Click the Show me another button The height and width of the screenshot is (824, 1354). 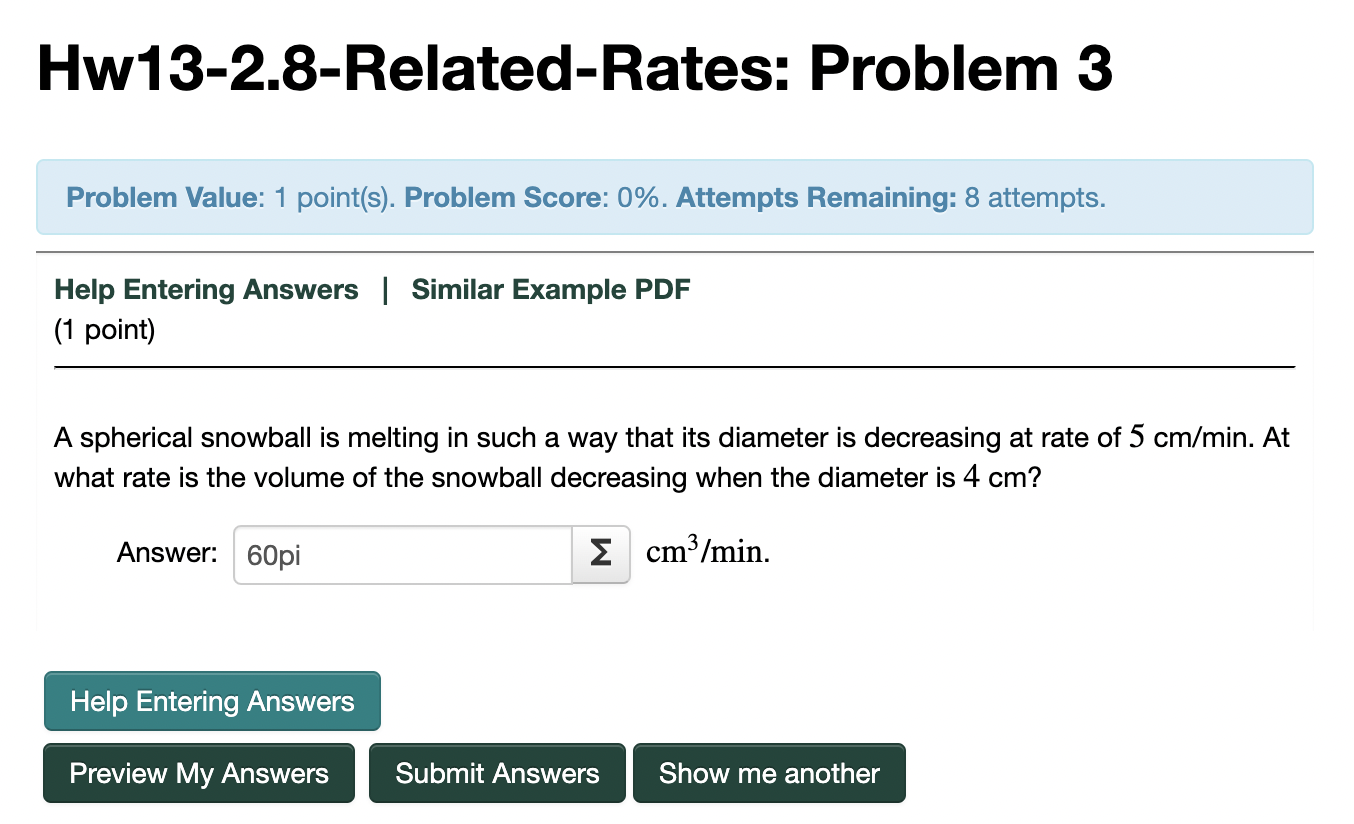tap(769, 773)
